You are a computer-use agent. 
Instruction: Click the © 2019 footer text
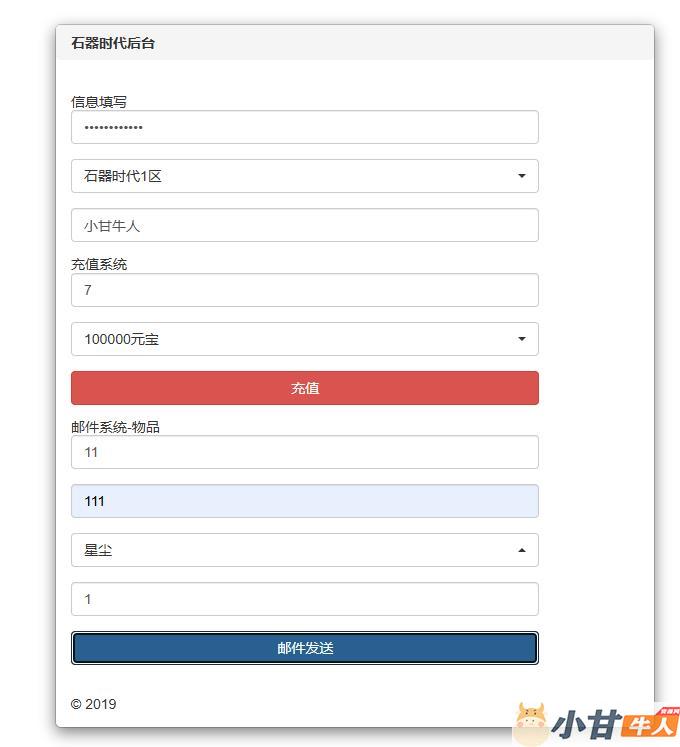(93, 704)
